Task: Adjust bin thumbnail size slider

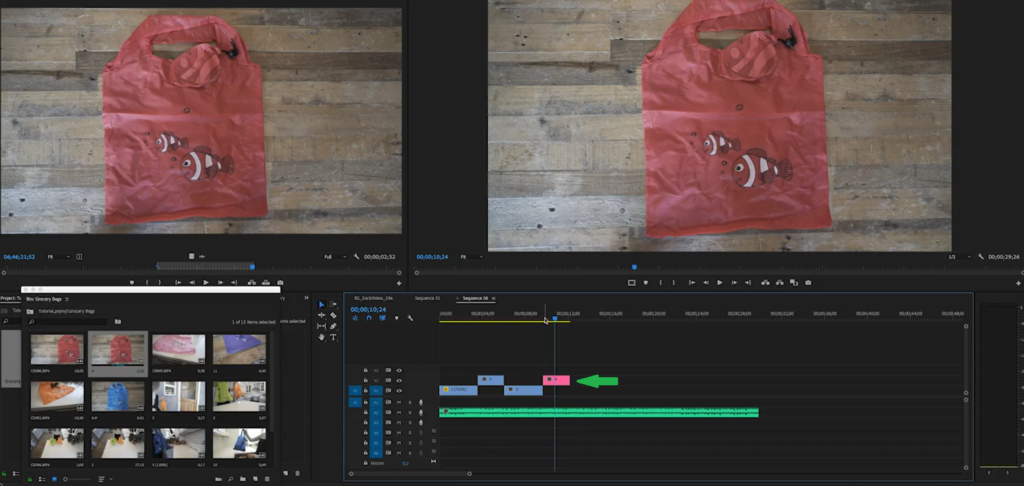Action: click(78, 479)
